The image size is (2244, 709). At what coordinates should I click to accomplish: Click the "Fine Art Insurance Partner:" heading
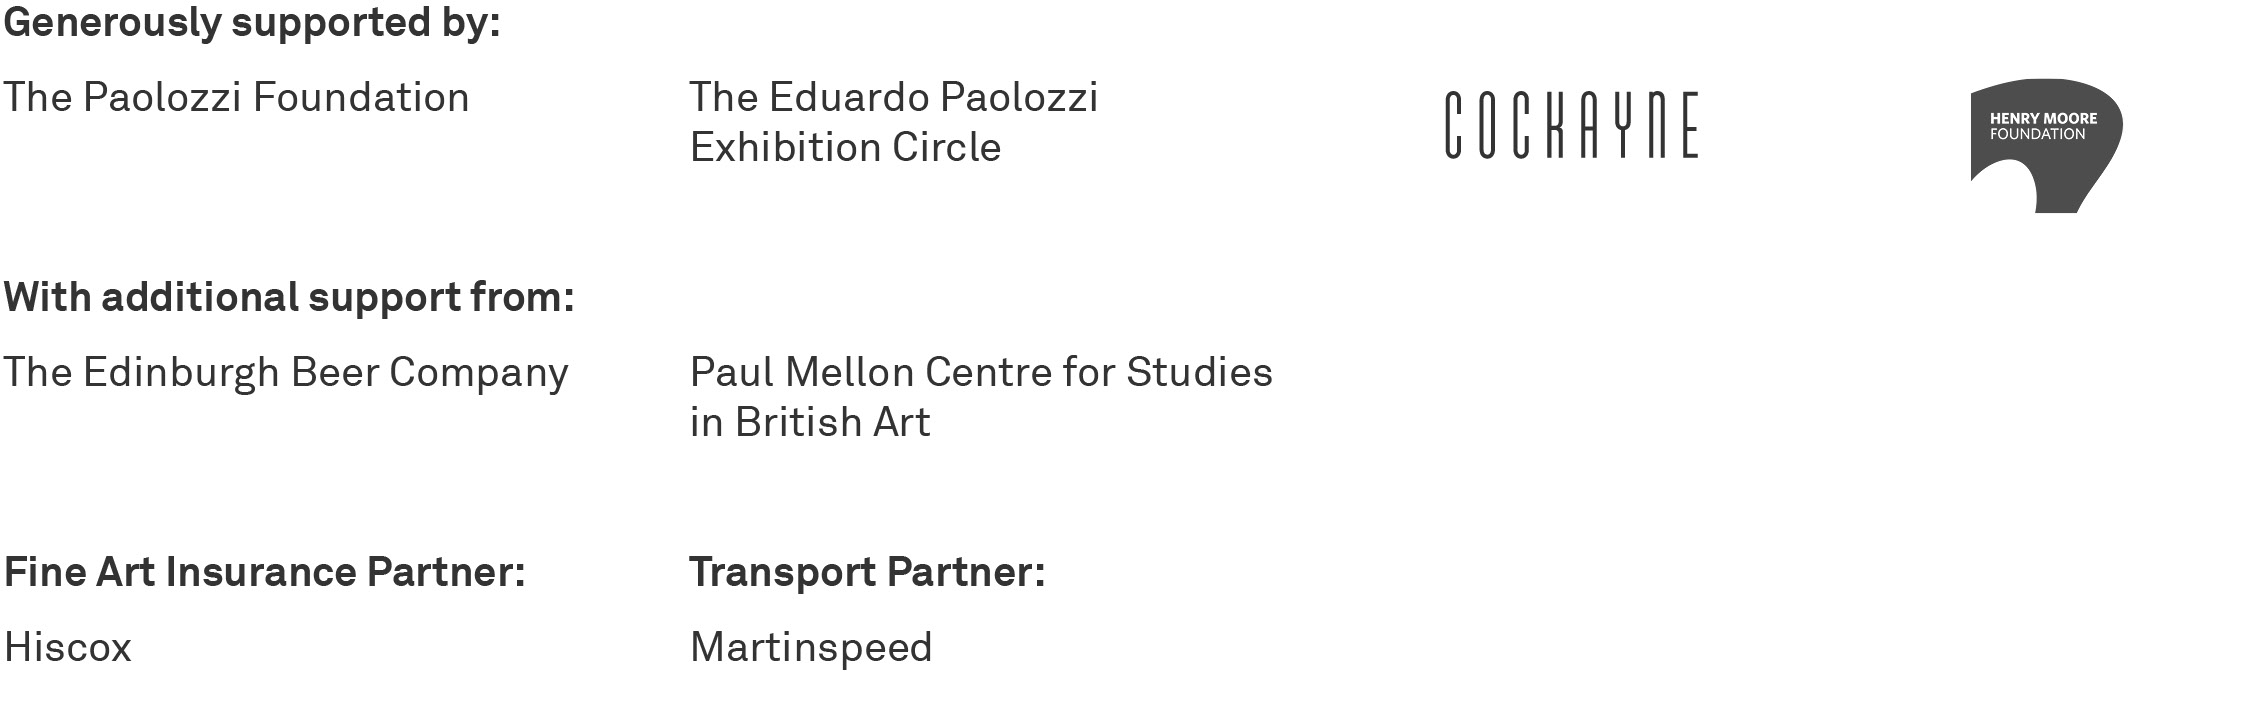pyautogui.click(x=264, y=573)
